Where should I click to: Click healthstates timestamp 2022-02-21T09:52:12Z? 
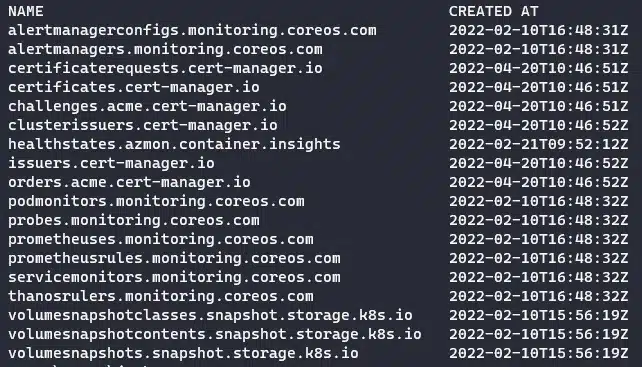point(538,144)
